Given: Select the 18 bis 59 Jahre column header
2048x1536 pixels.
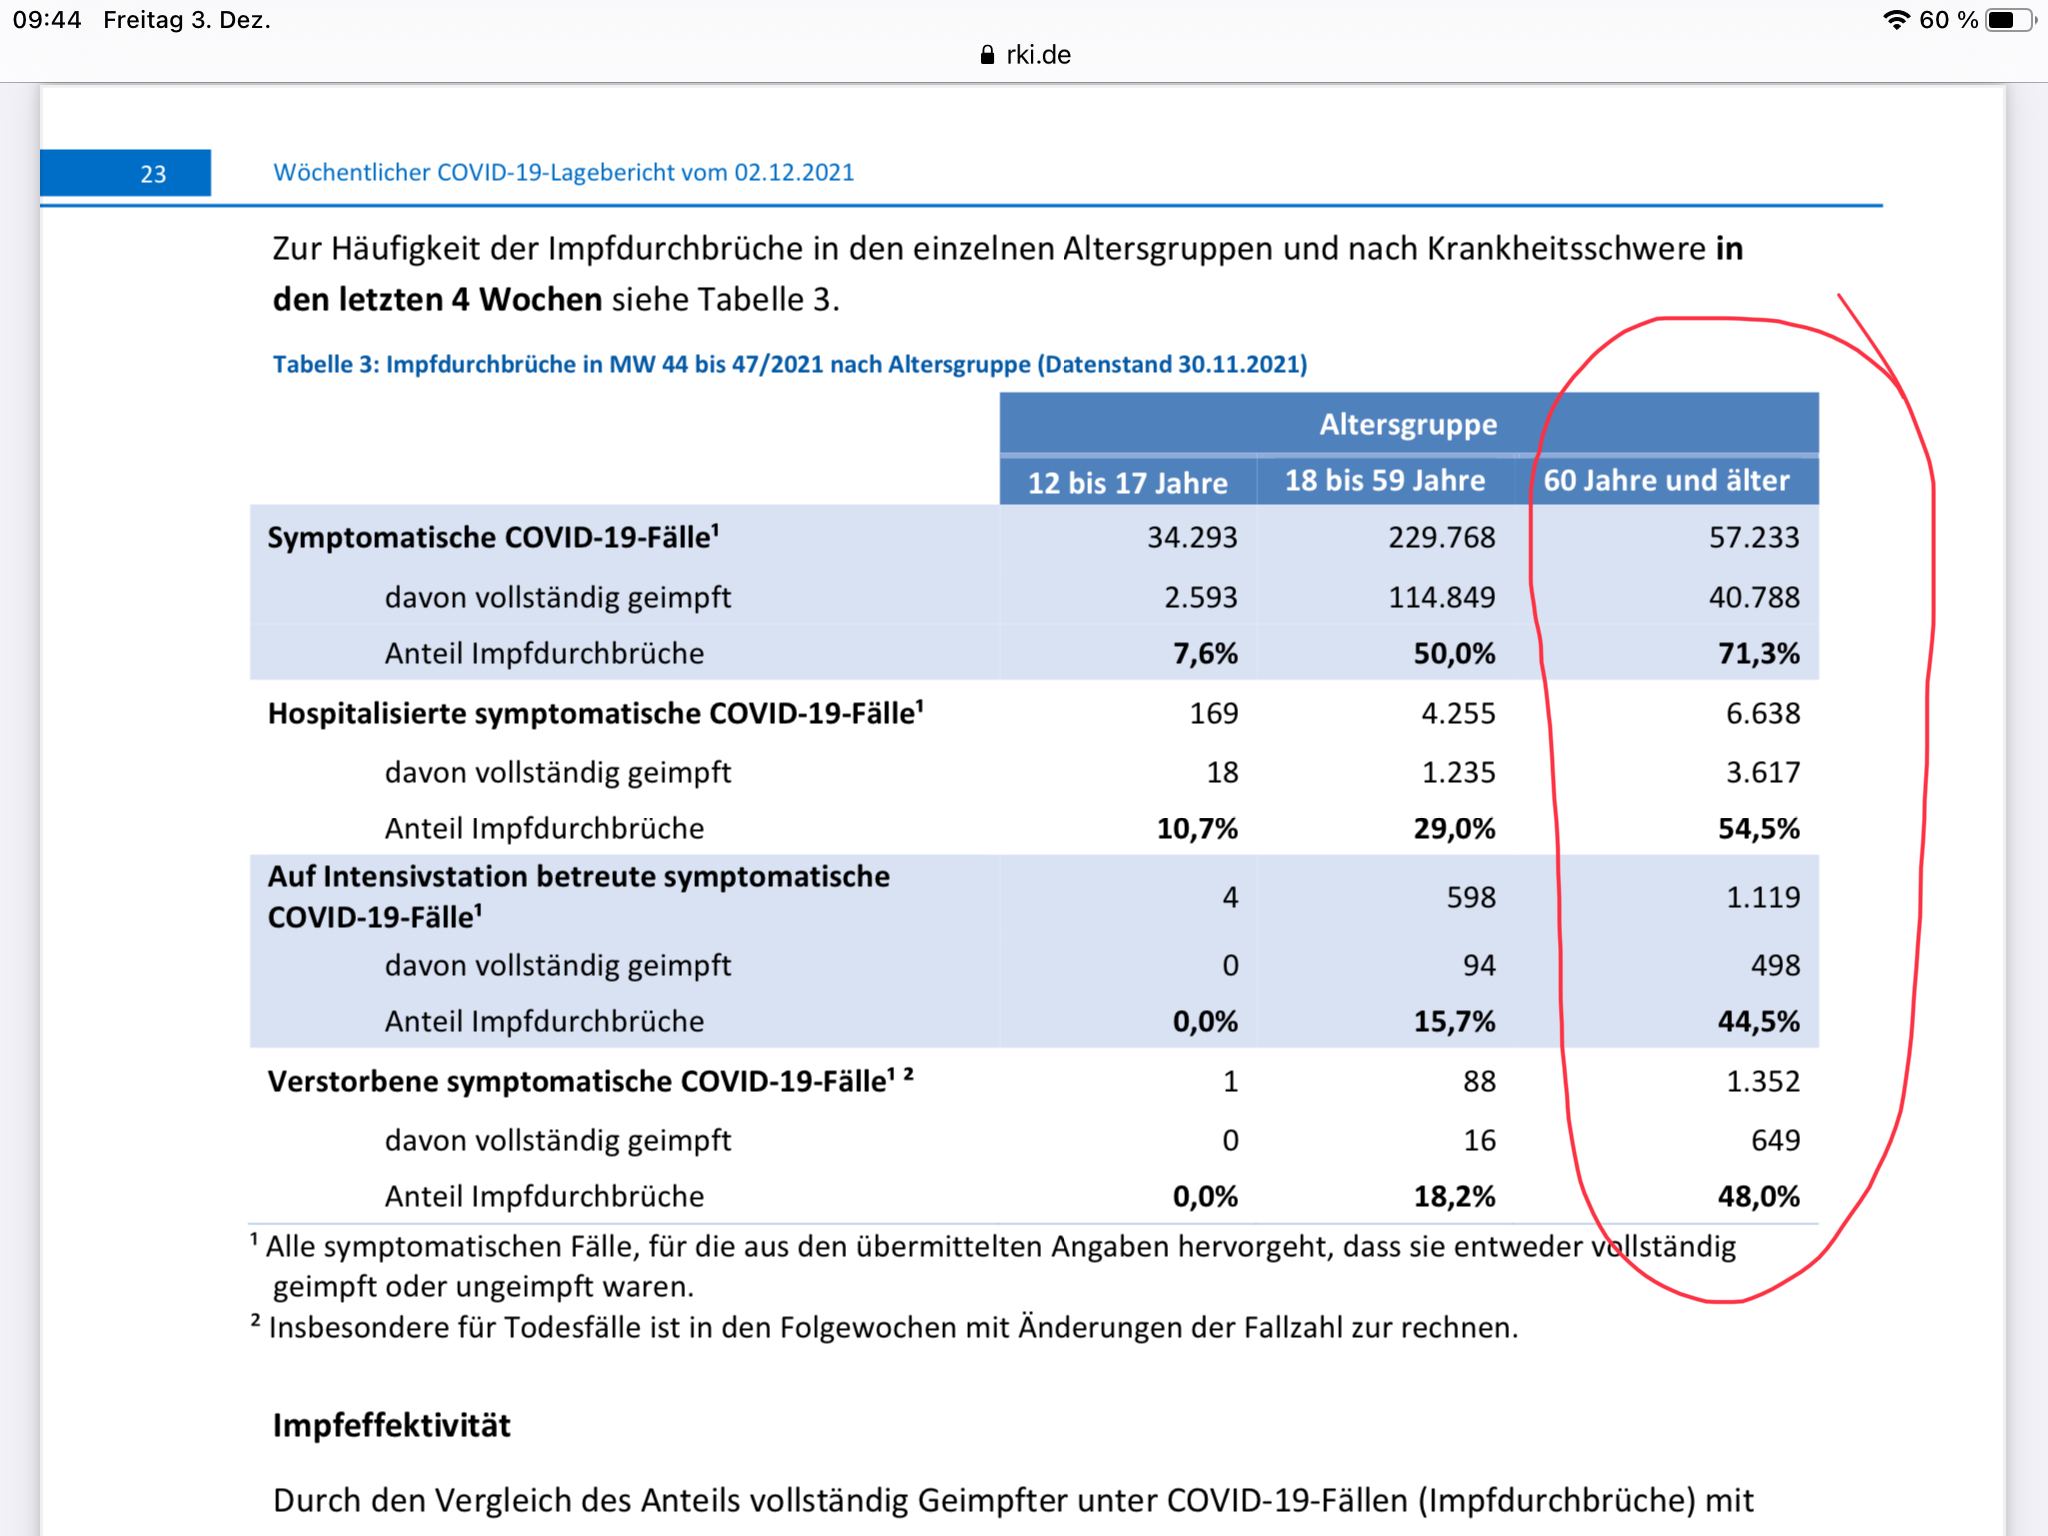Looking at the screenshot, I should [x=1385, y=481].
